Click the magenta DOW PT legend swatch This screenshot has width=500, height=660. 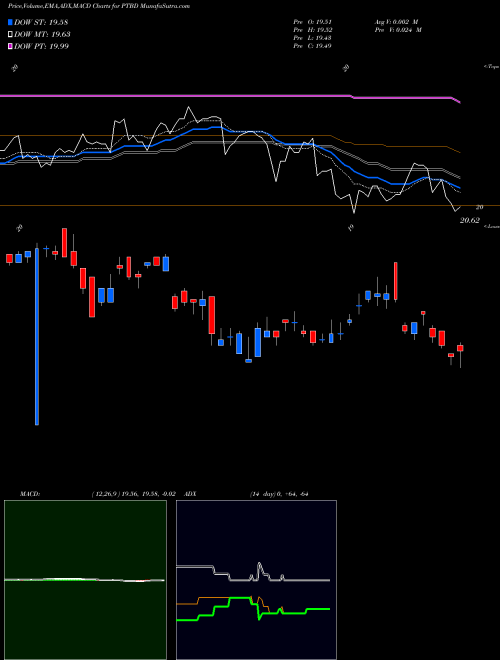[x=10, y=46]
